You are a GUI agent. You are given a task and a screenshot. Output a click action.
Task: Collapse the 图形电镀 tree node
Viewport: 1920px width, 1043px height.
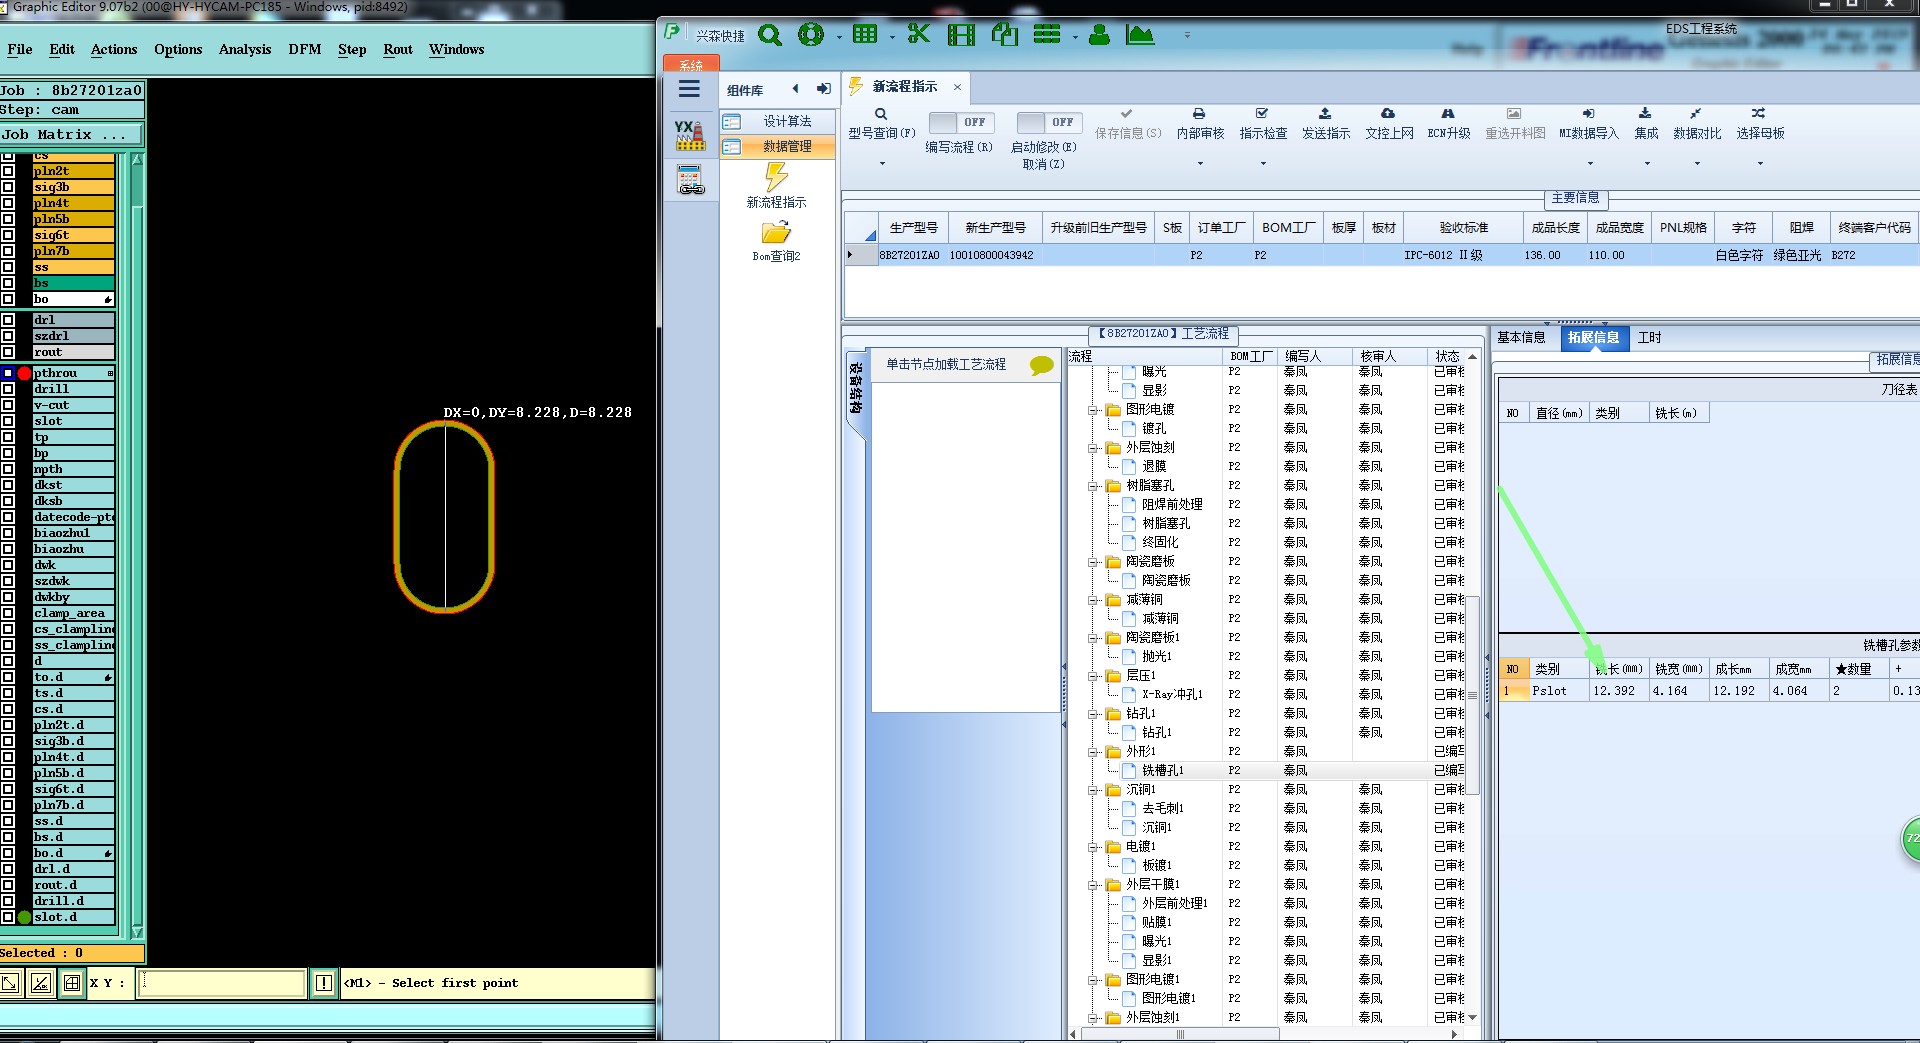pyautogui.click(x=1094, y=410)
